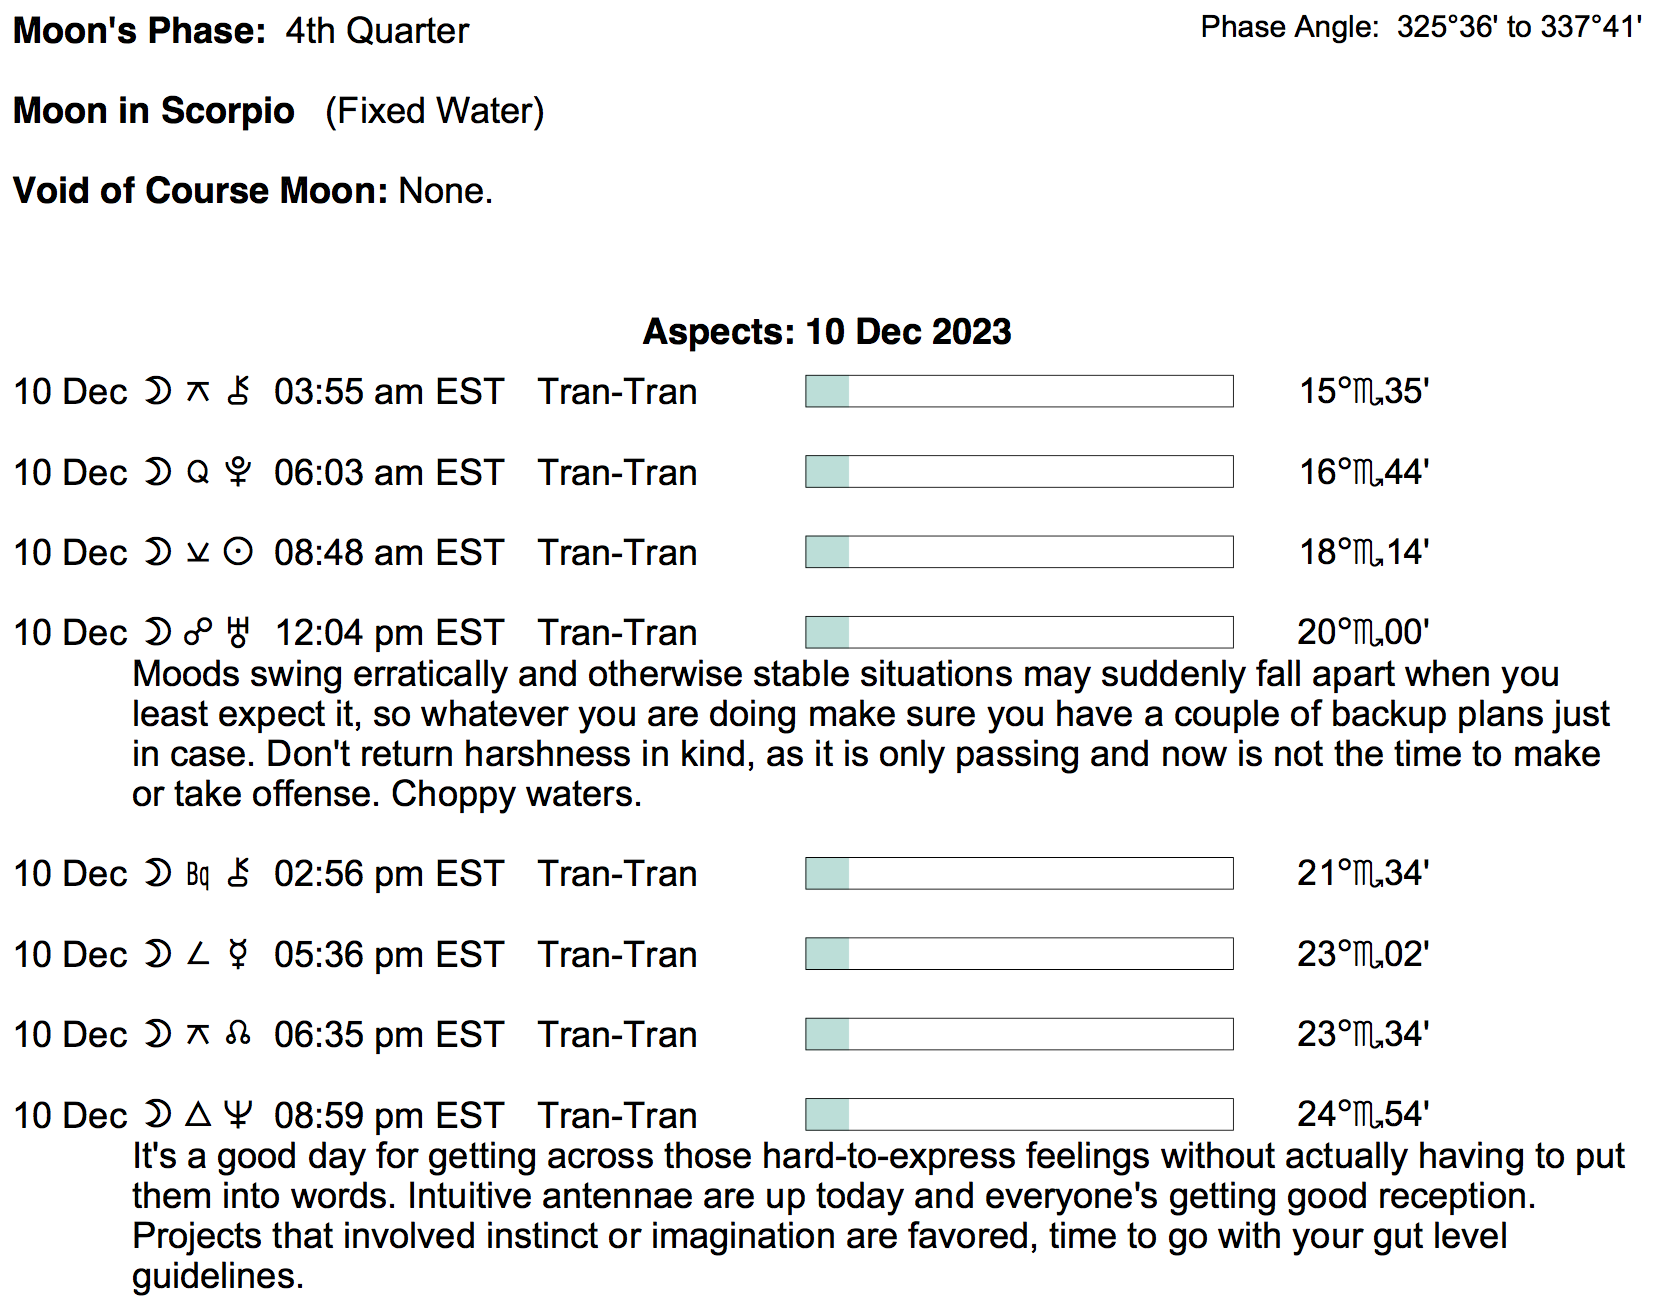
Task: Click the biquintile symbol in 02:56 pm row
Action: [x=198, y=874]
